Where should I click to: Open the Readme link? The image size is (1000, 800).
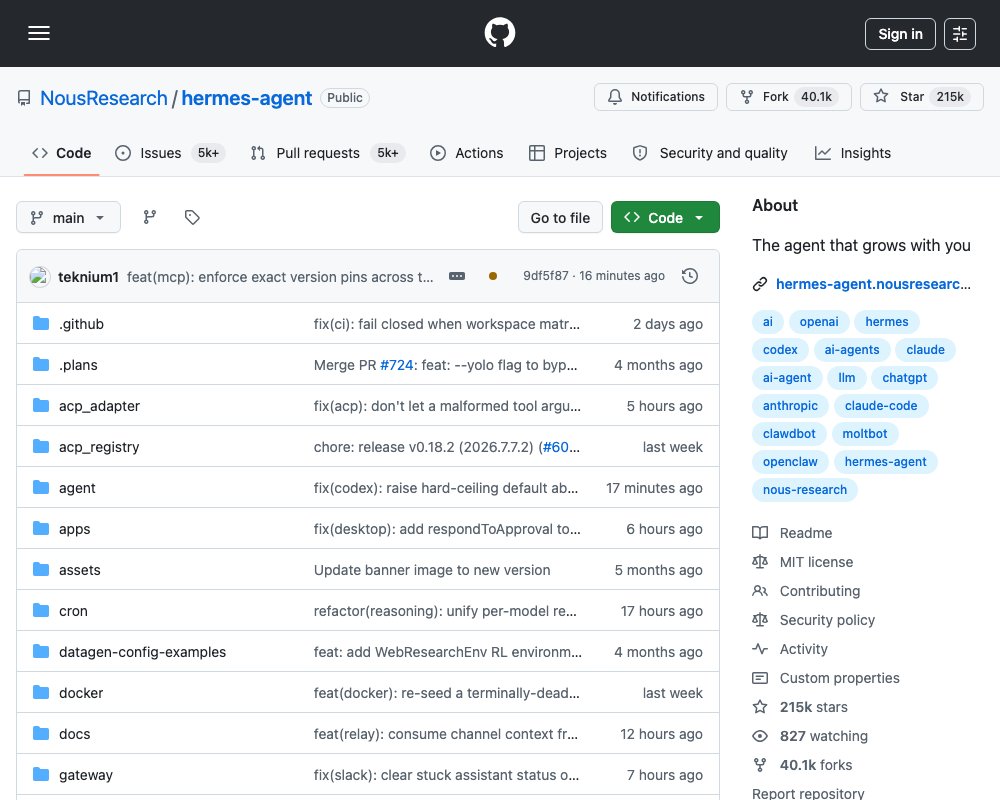(792, 533)
